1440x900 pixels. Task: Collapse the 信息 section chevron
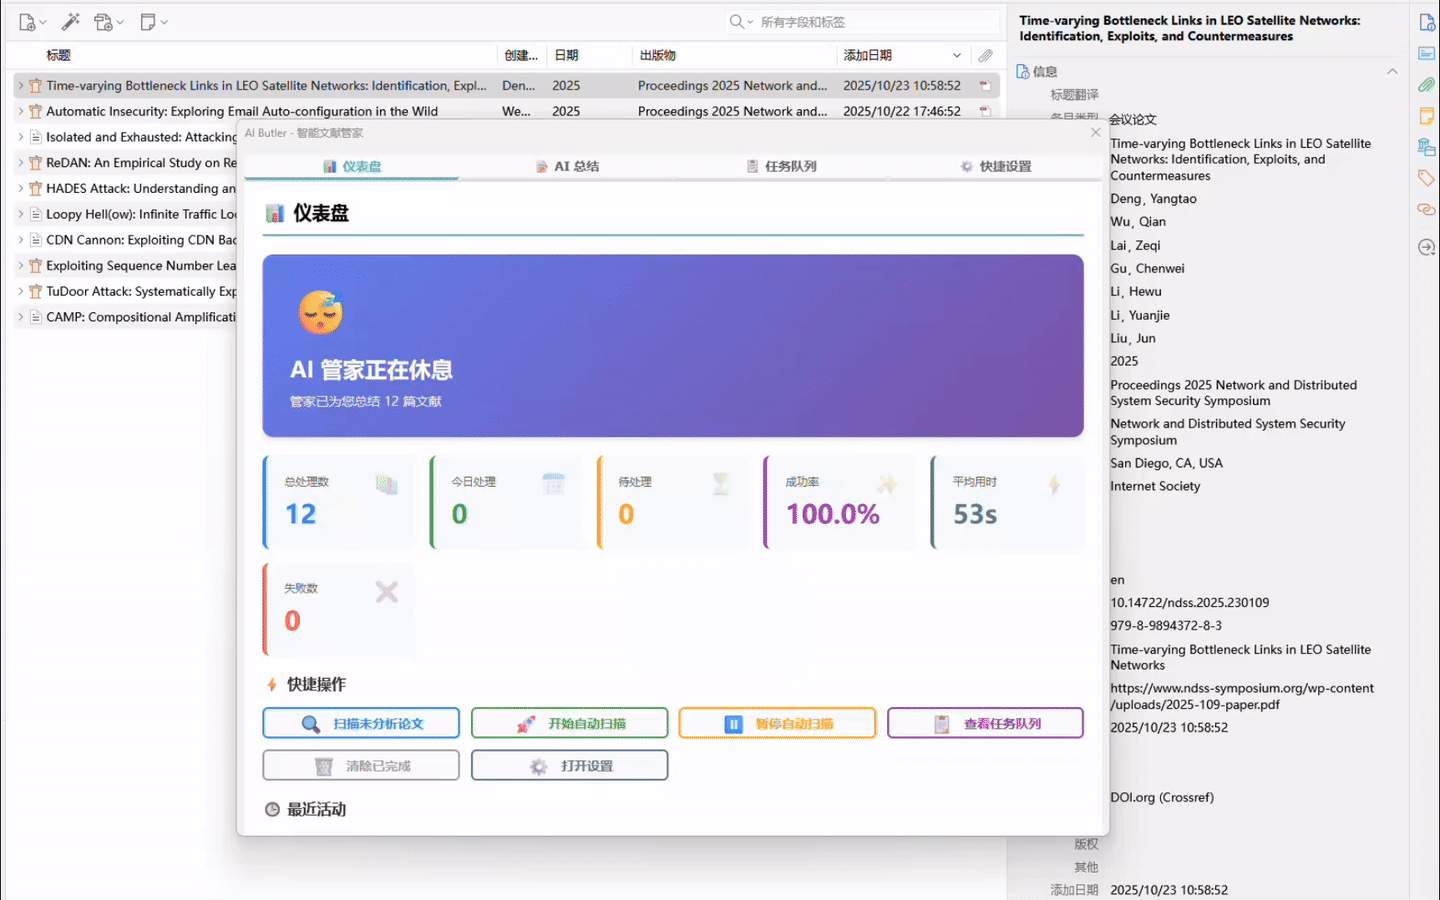coord(1392,71)
